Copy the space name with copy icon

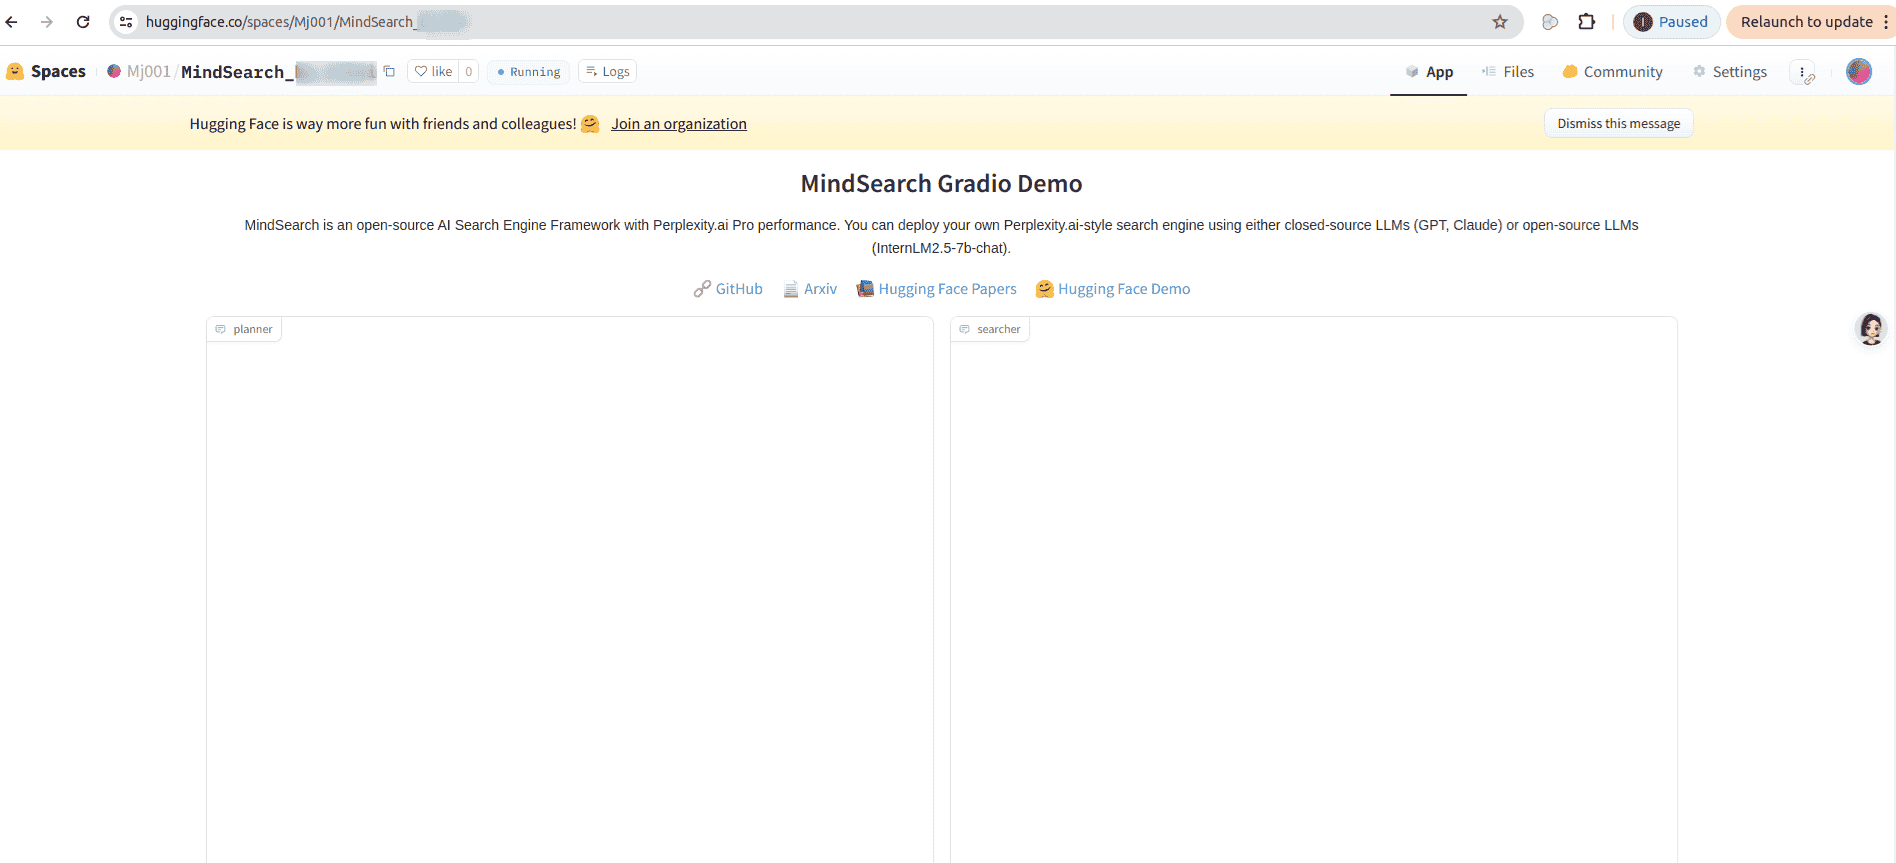(x=389, y=71)
